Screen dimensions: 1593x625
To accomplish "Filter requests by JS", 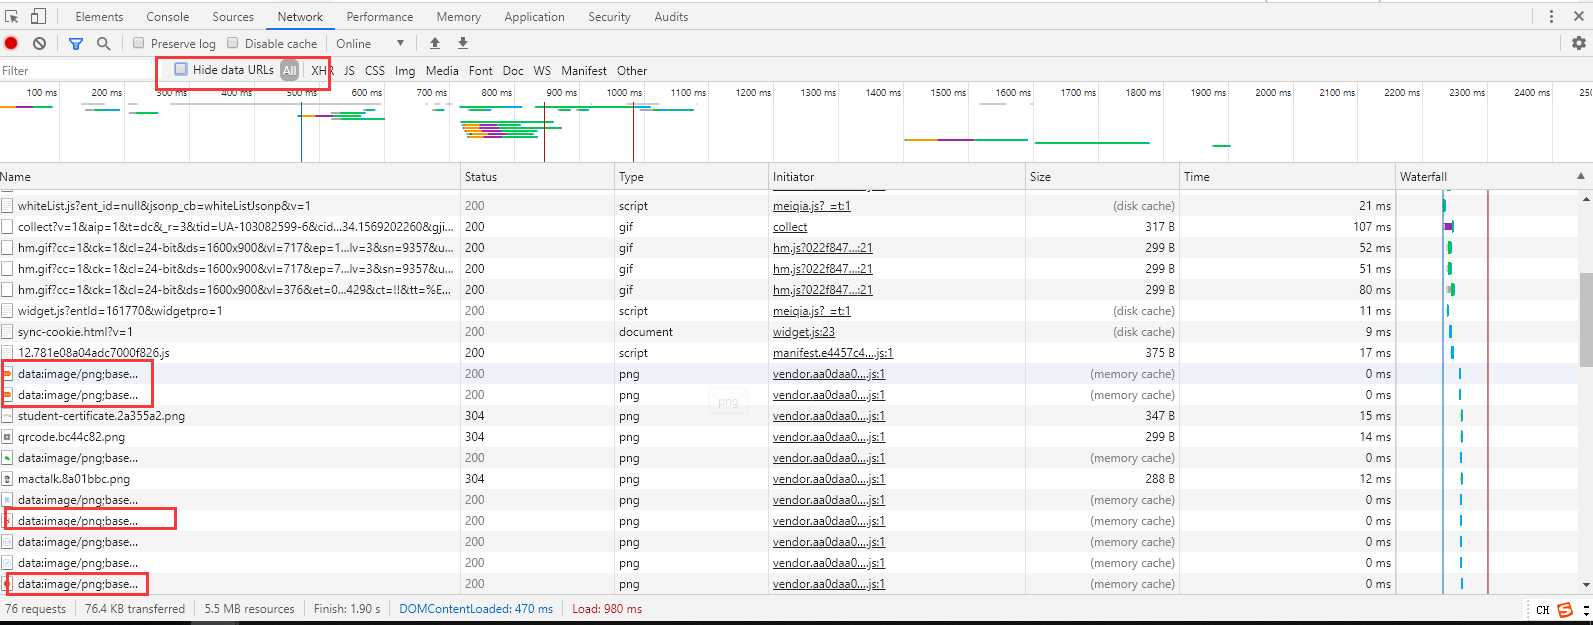I will [x=349, y=70].
